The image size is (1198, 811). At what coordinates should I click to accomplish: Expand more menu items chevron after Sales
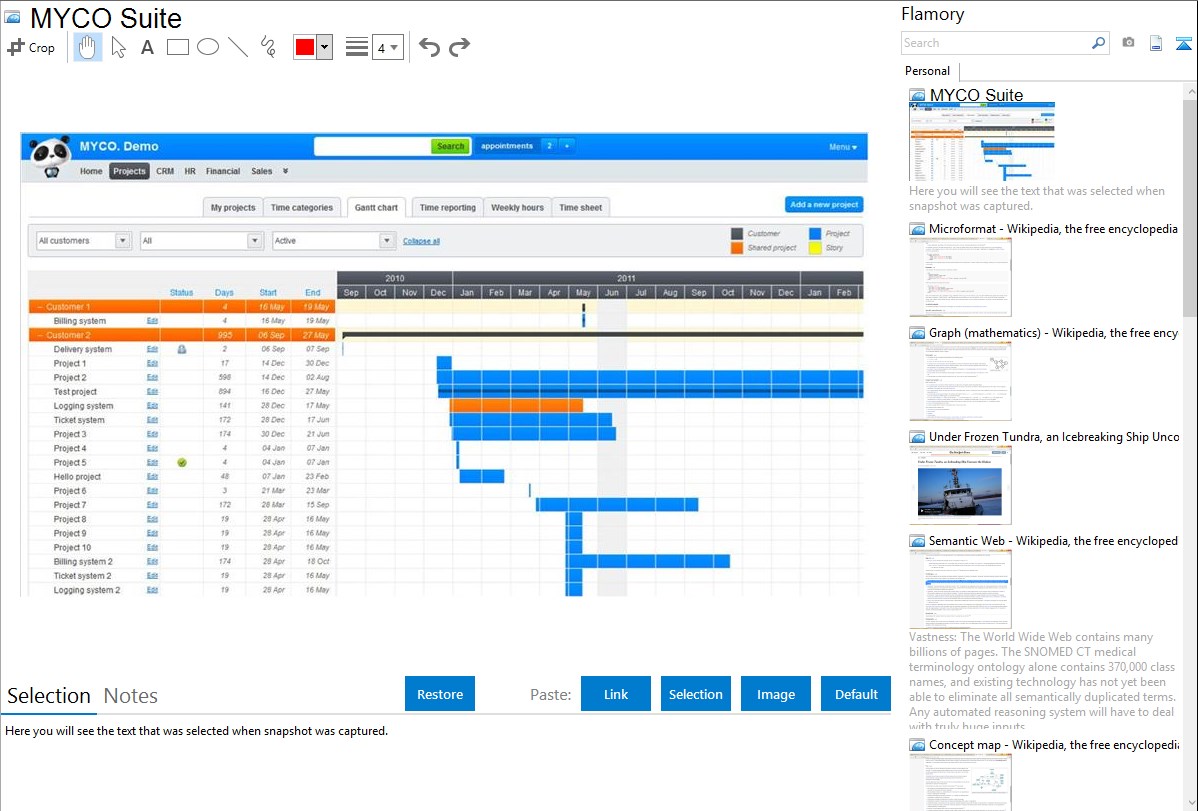click(x=286, y=171)
